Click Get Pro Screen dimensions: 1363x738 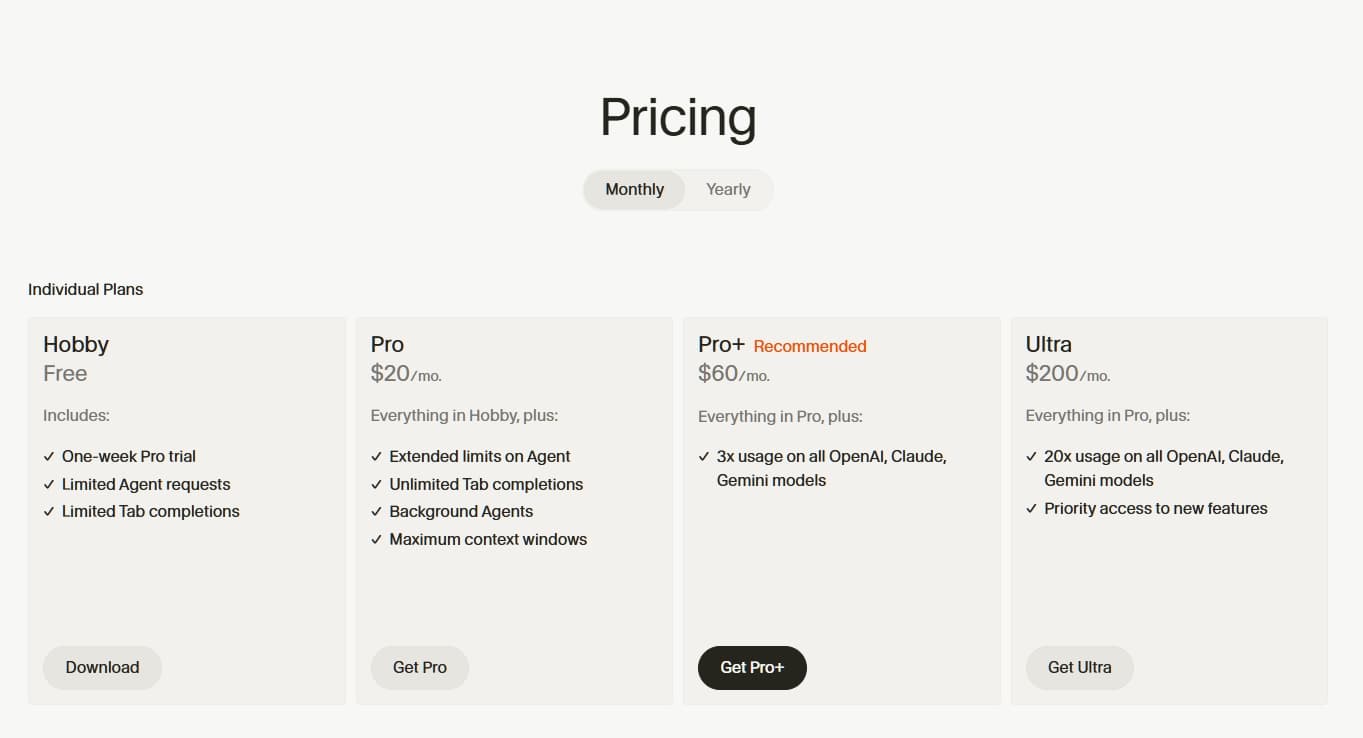(419, 667)
